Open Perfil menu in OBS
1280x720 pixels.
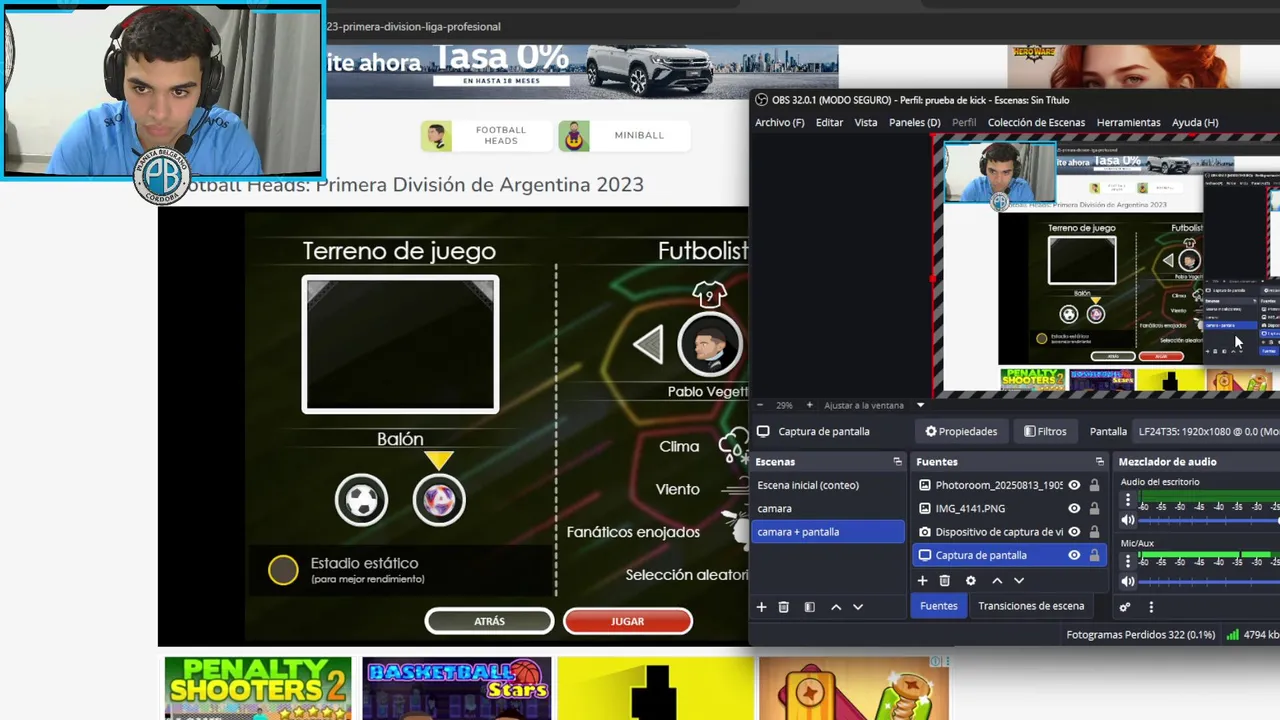[964, 122]
